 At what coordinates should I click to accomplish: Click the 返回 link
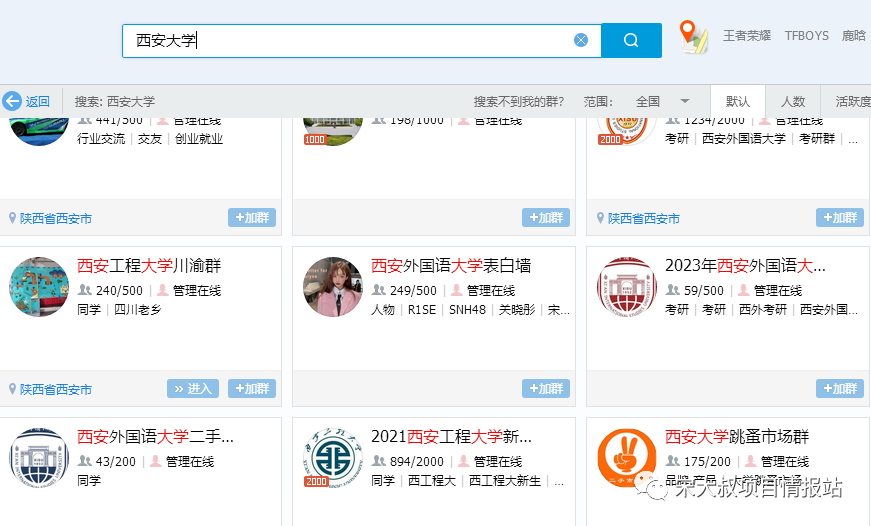pyautogui.click(x=38, y=102)
